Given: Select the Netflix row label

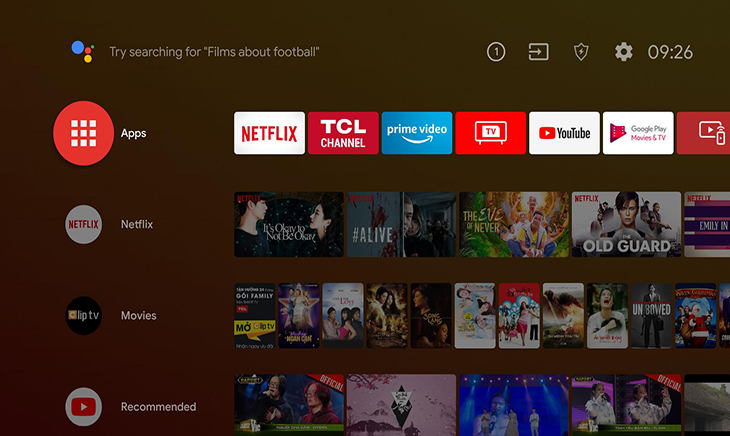Looking at the screenshot, I should 137,224.
